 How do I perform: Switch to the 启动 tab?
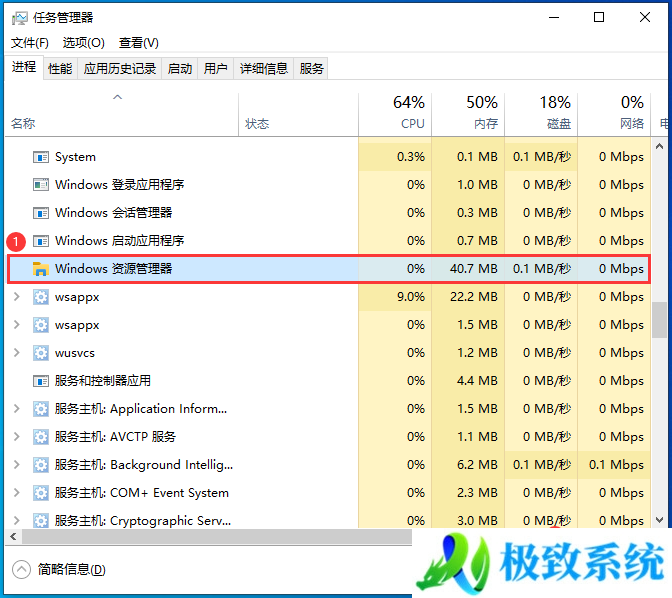[180, 69]
